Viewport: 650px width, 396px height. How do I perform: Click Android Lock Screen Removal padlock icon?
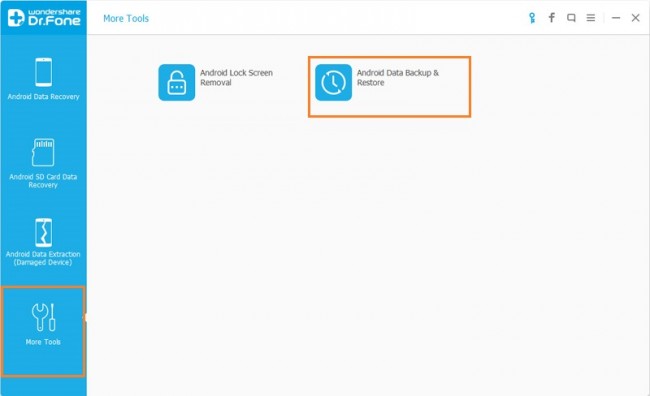pos(177,83)
